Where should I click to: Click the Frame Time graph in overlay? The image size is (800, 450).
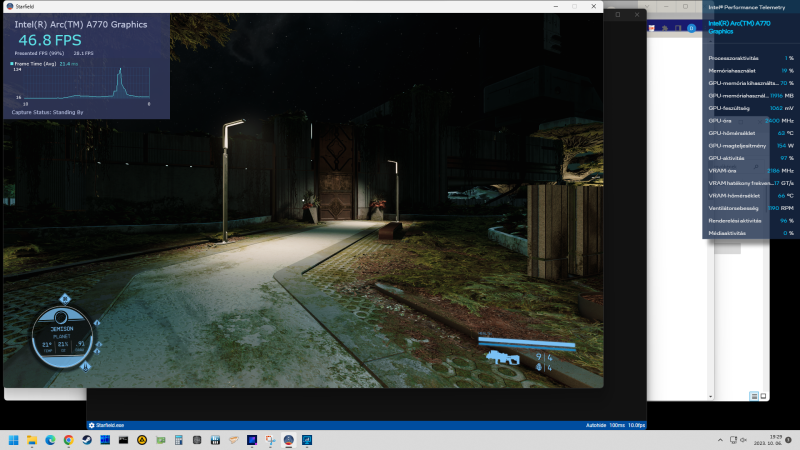point(87,83)
